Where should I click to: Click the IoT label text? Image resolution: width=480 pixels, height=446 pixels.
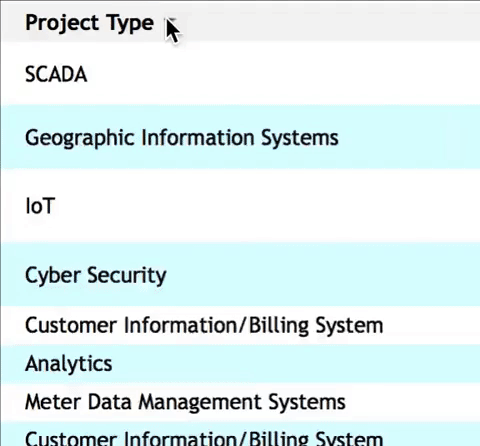(40, 206)
